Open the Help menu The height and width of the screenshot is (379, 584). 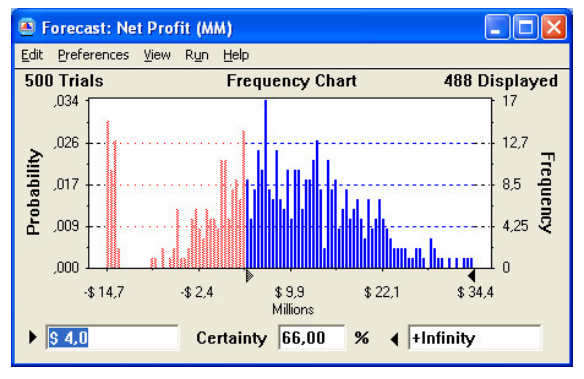(236, 55)
